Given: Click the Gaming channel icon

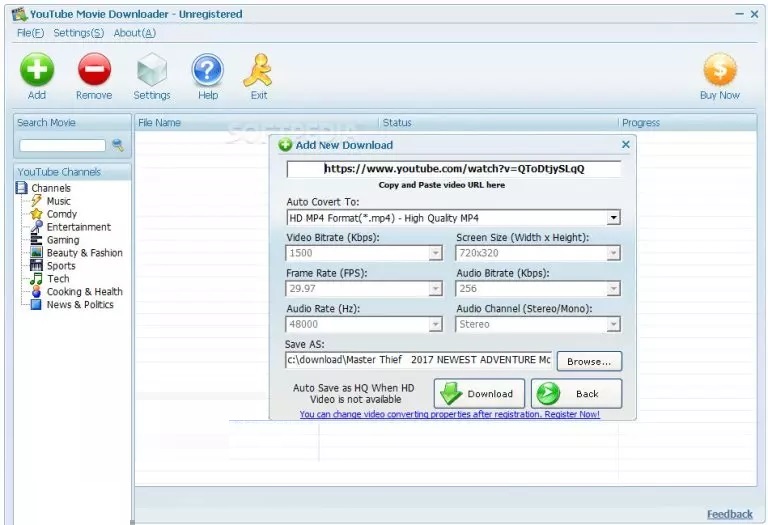Looking at the screenshot, I should coord(36,239).
